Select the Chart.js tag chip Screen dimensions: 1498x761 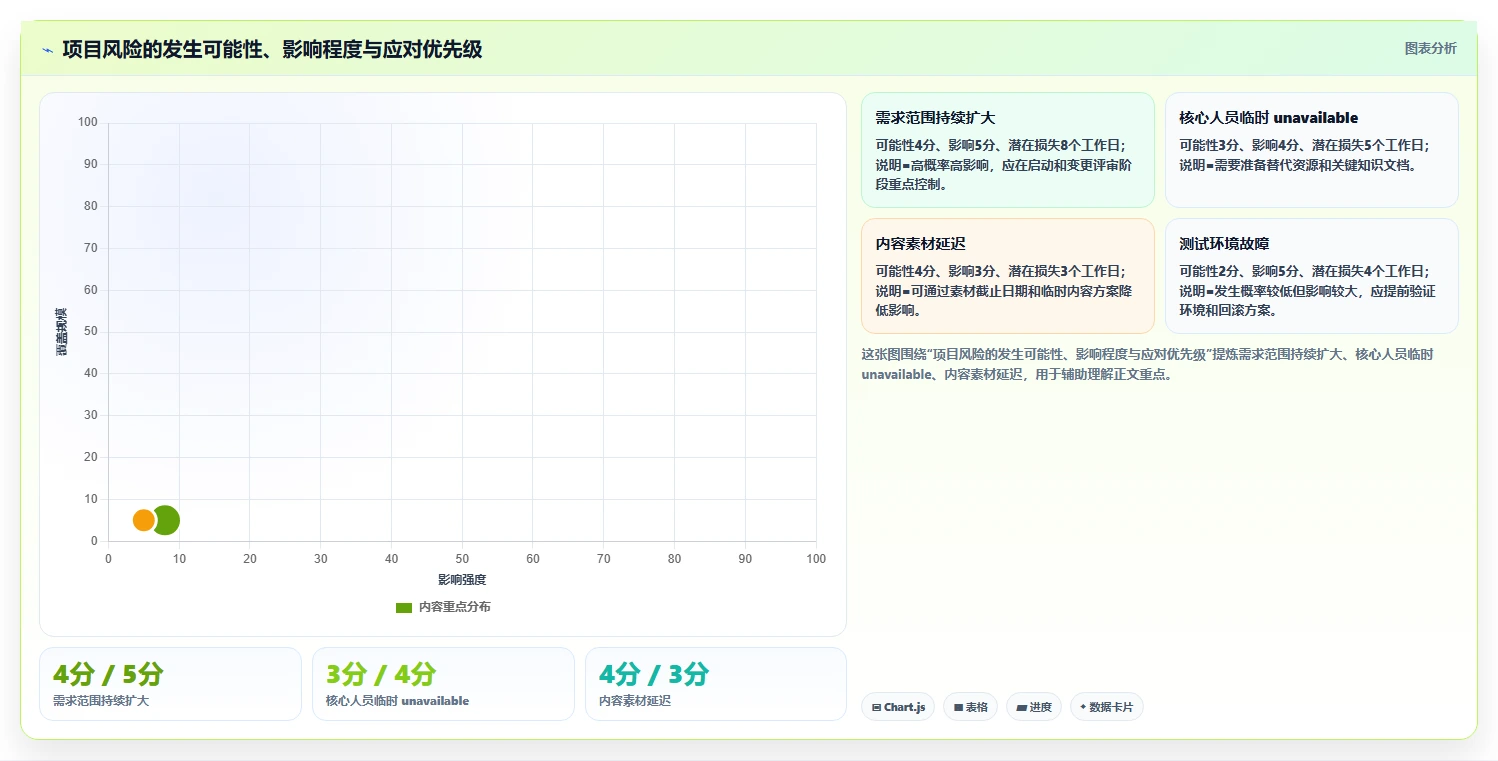point(898,707)
